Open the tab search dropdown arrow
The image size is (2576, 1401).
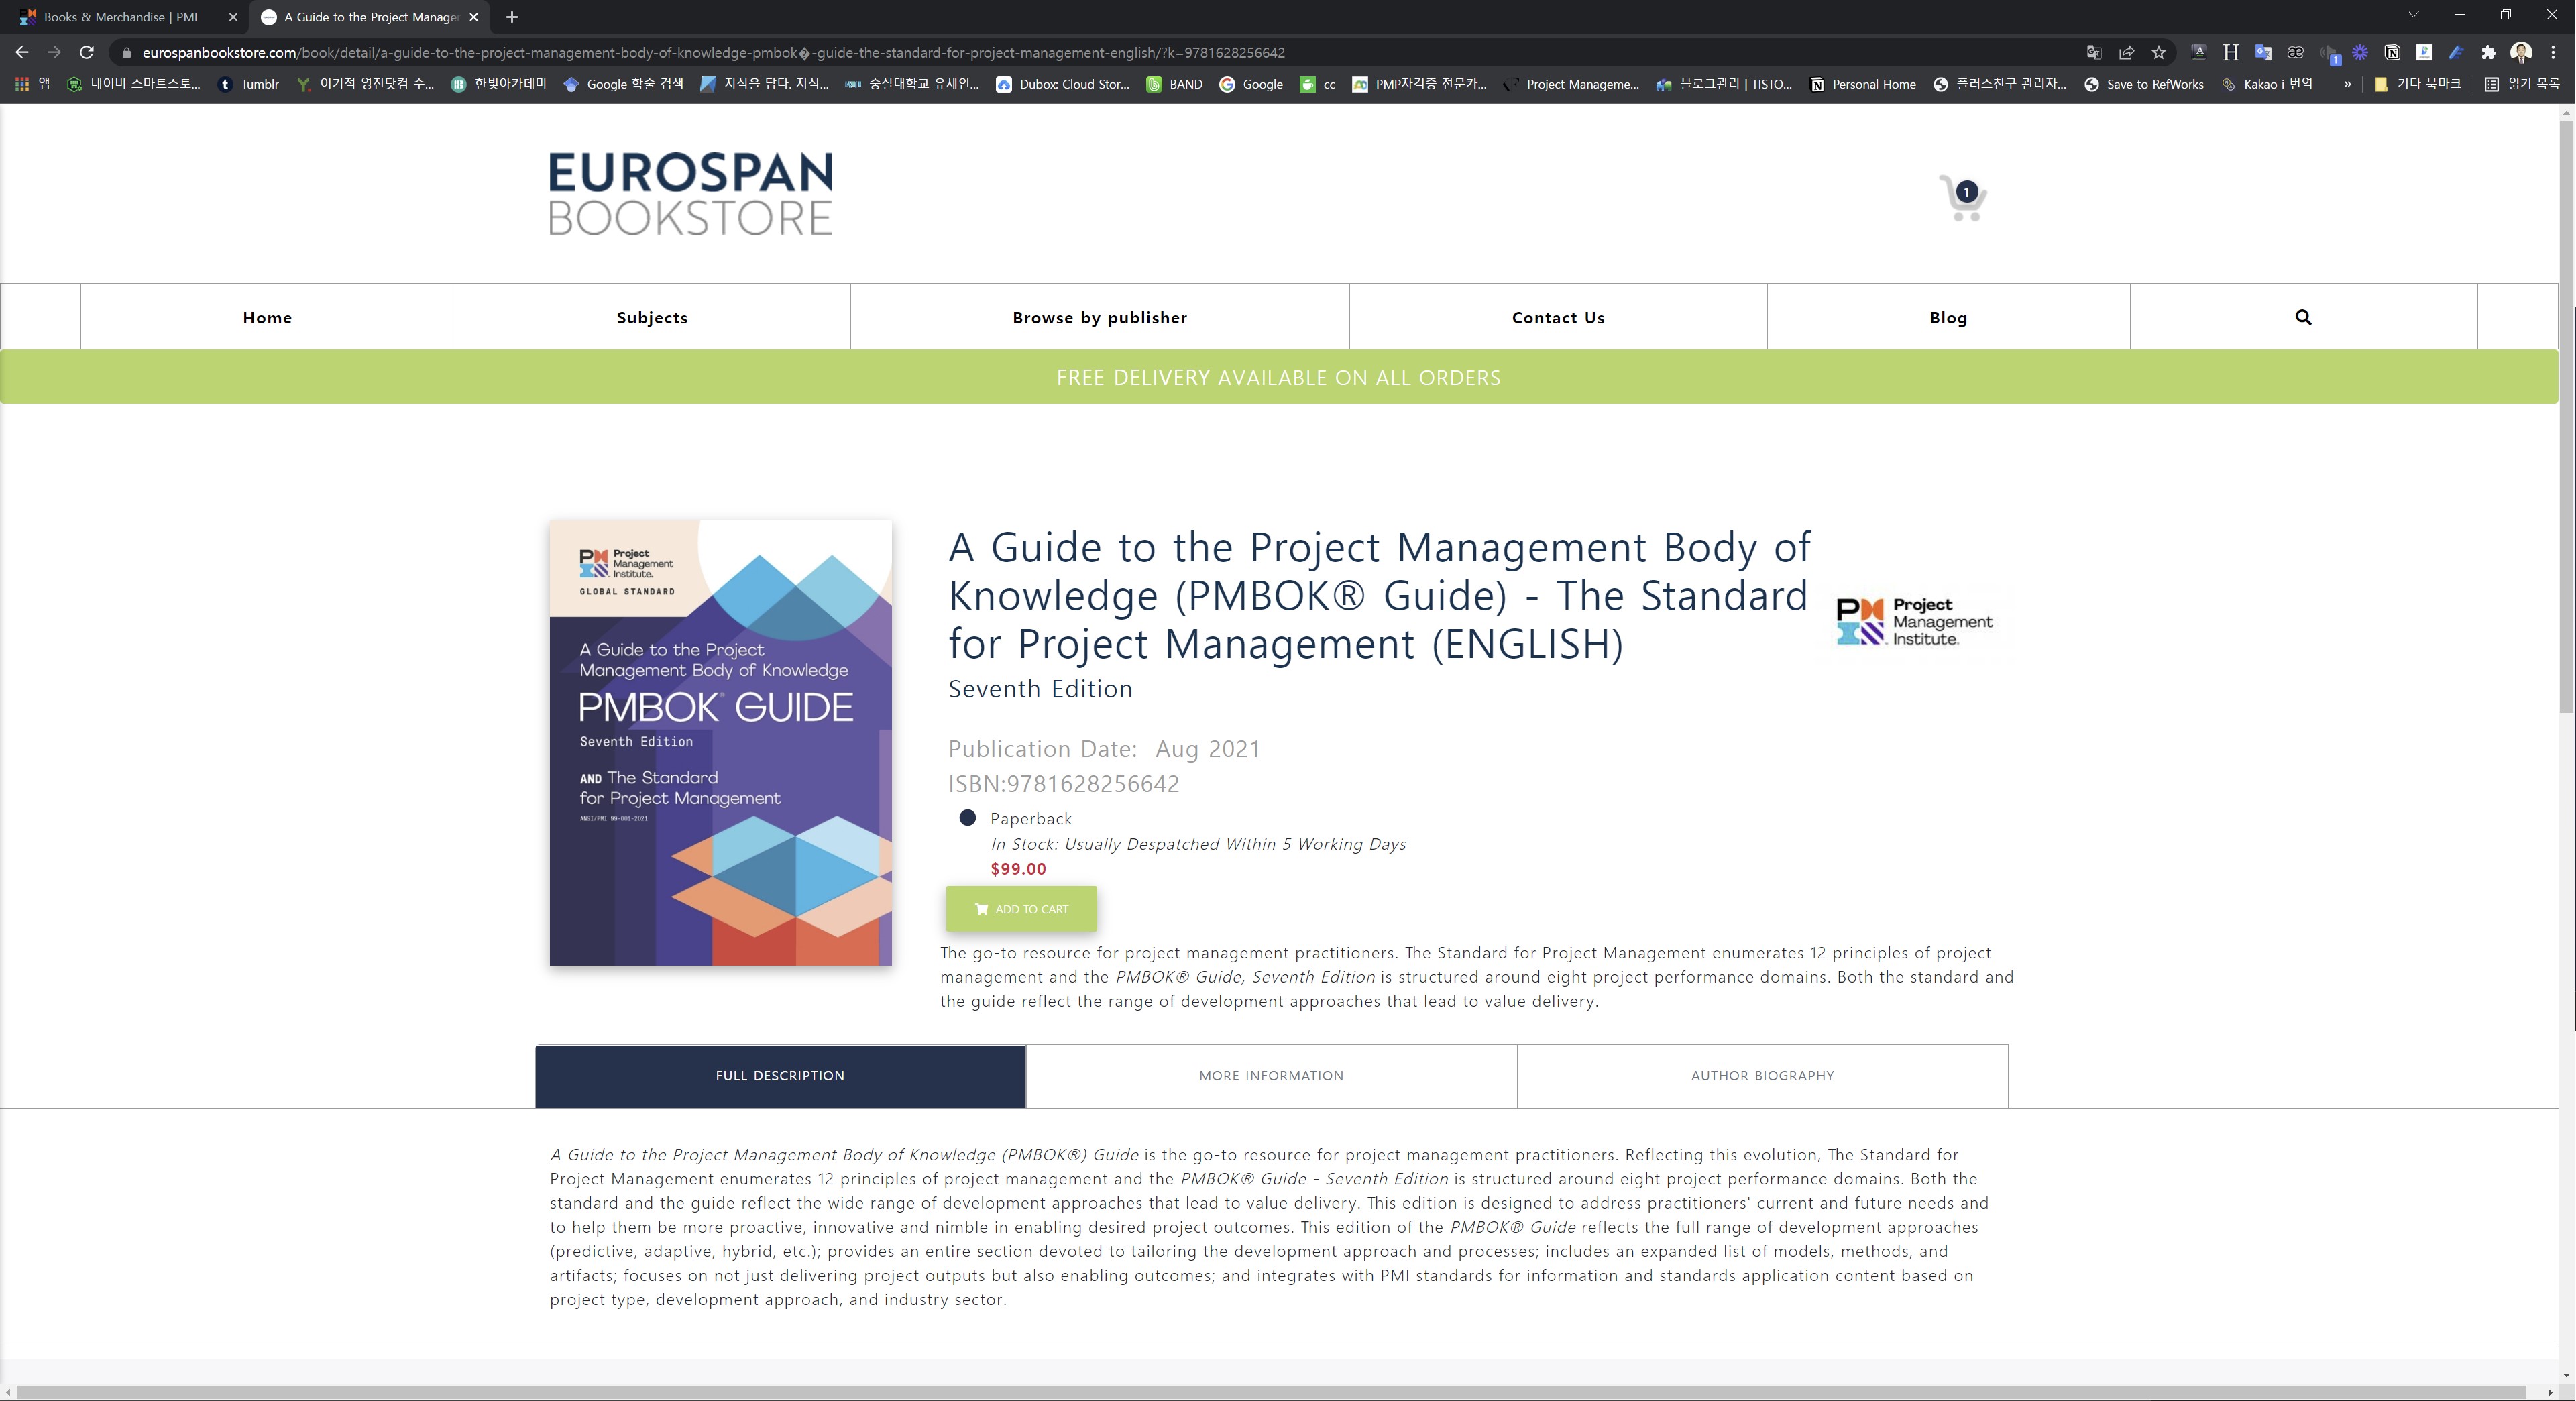(x=2413, y=16)
